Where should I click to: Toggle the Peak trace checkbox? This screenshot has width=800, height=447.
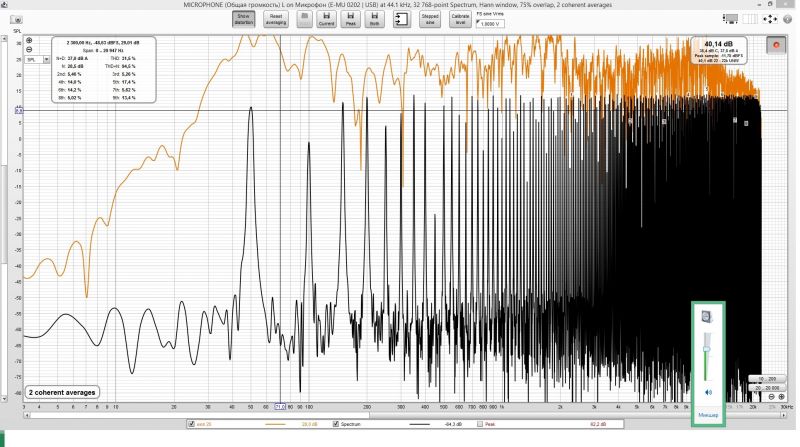click(x=479, y=425)
